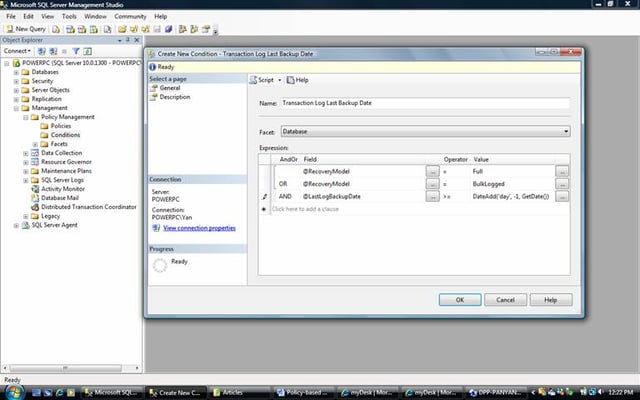Select the Database Mail node icon

(36, 198)
